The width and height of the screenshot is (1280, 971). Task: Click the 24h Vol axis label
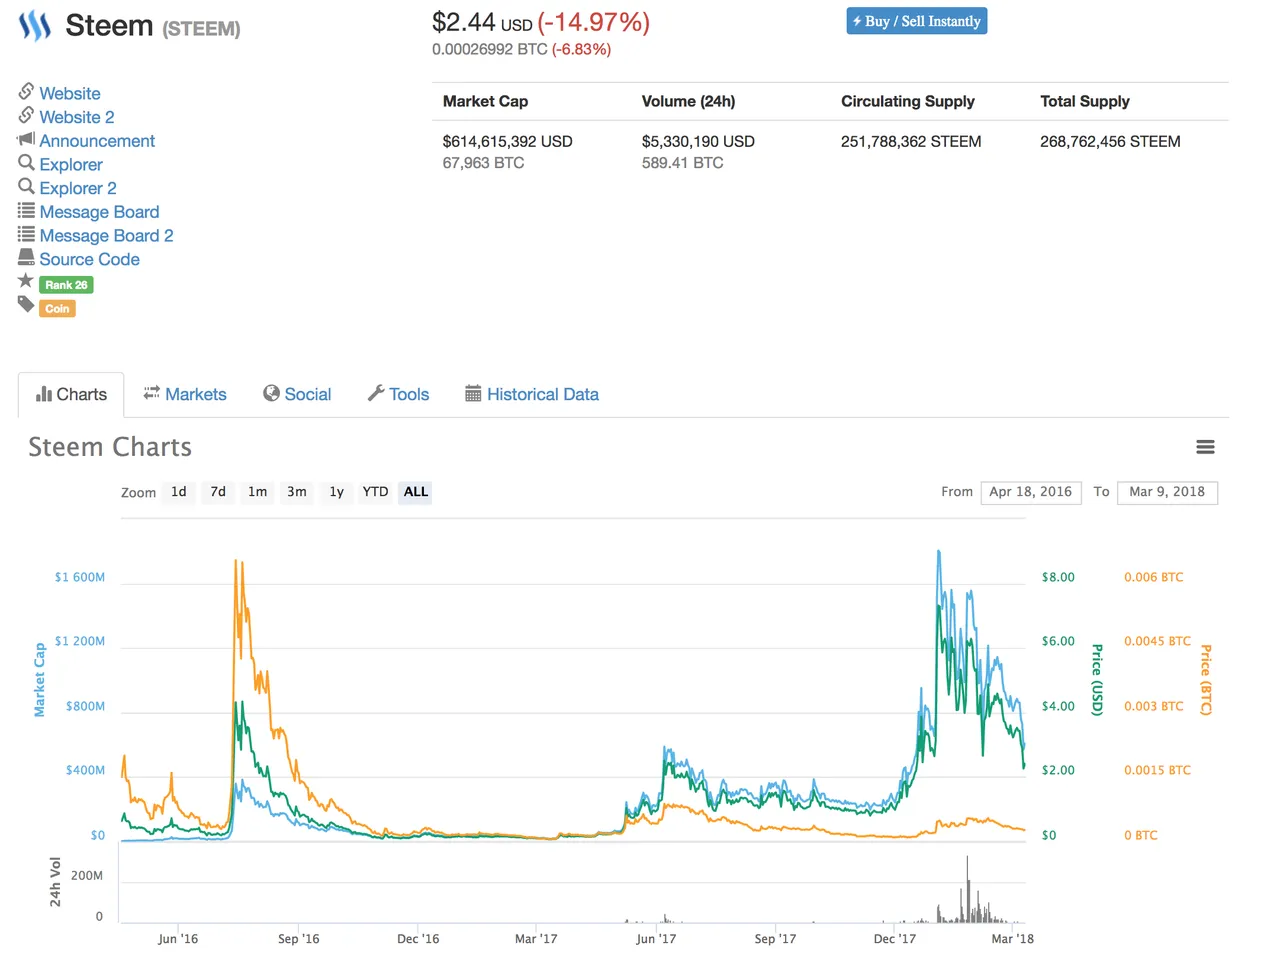[x=55, y=882]
